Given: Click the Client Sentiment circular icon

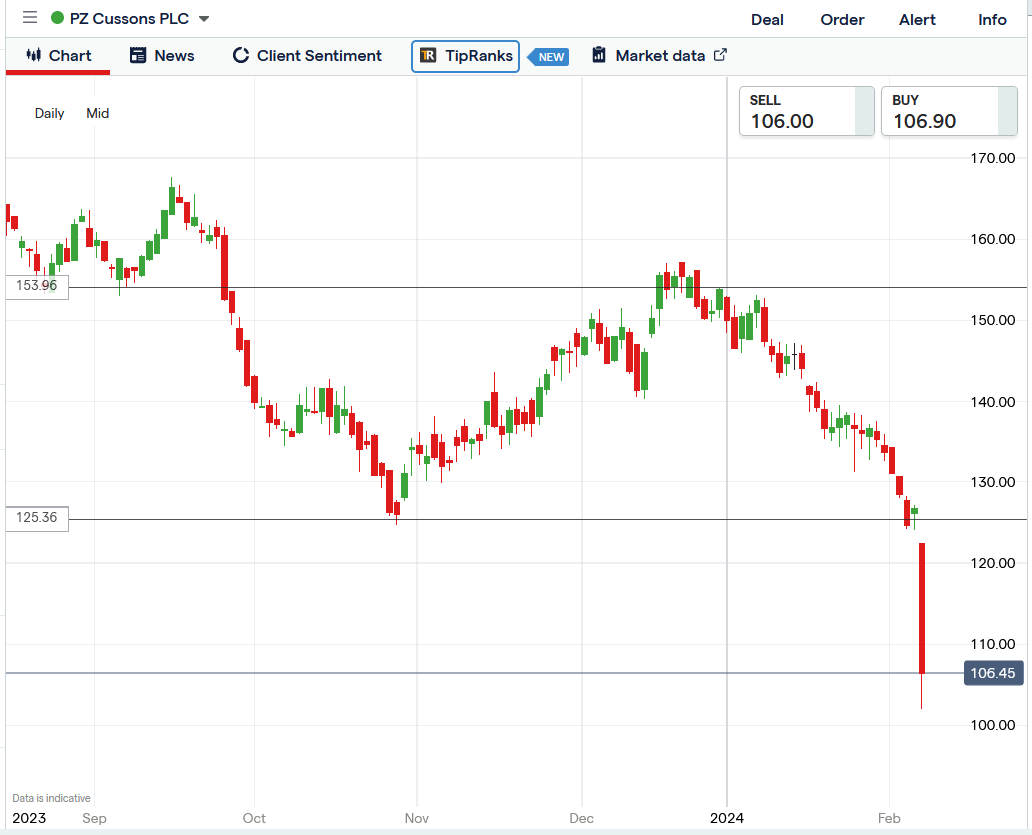Looking at the screenshot, I should 241,55.
